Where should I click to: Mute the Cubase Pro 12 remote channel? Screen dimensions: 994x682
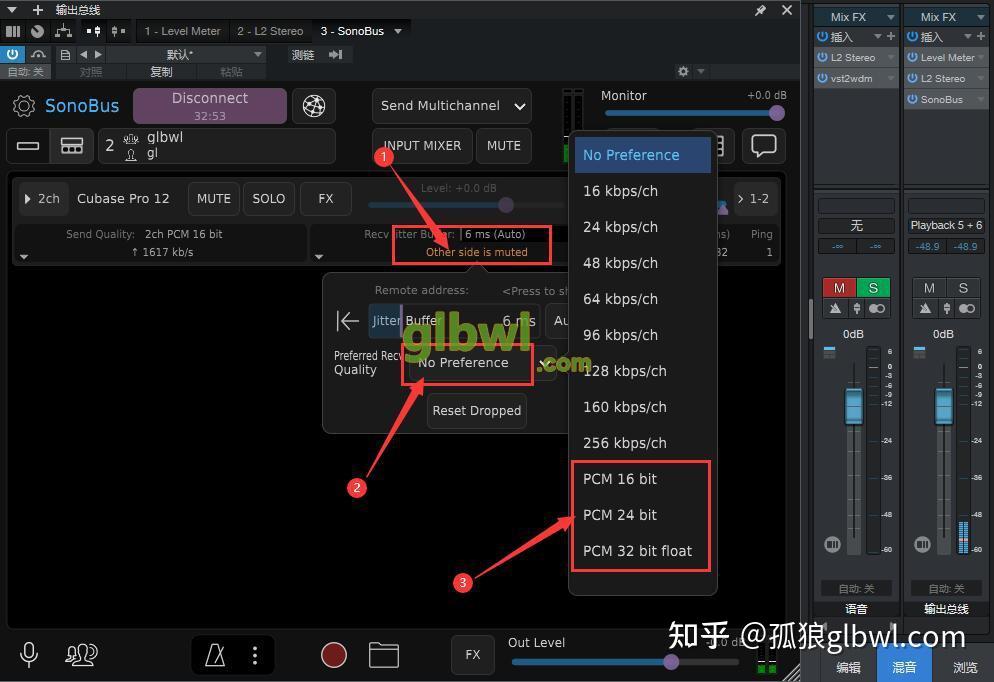(213, 198)
